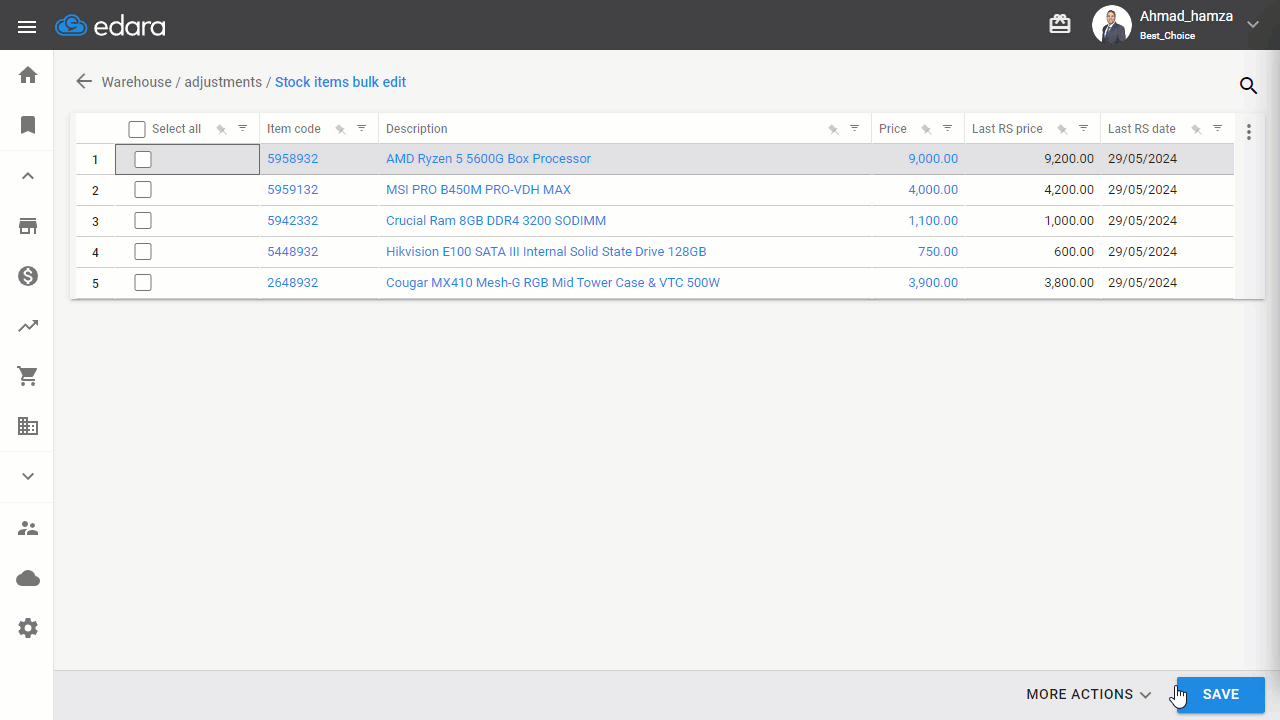
Task: Tick checkbox for Crucial Ram 8GB row
Action: (143, 221)
